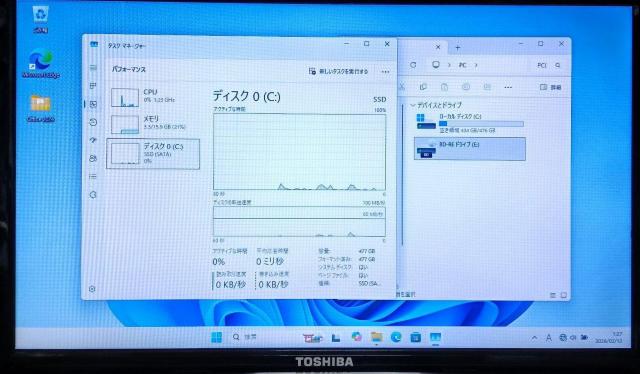Select ローカル ディスク (C:) drive
The height and width of the screenshot is (374, 640).
470,123
